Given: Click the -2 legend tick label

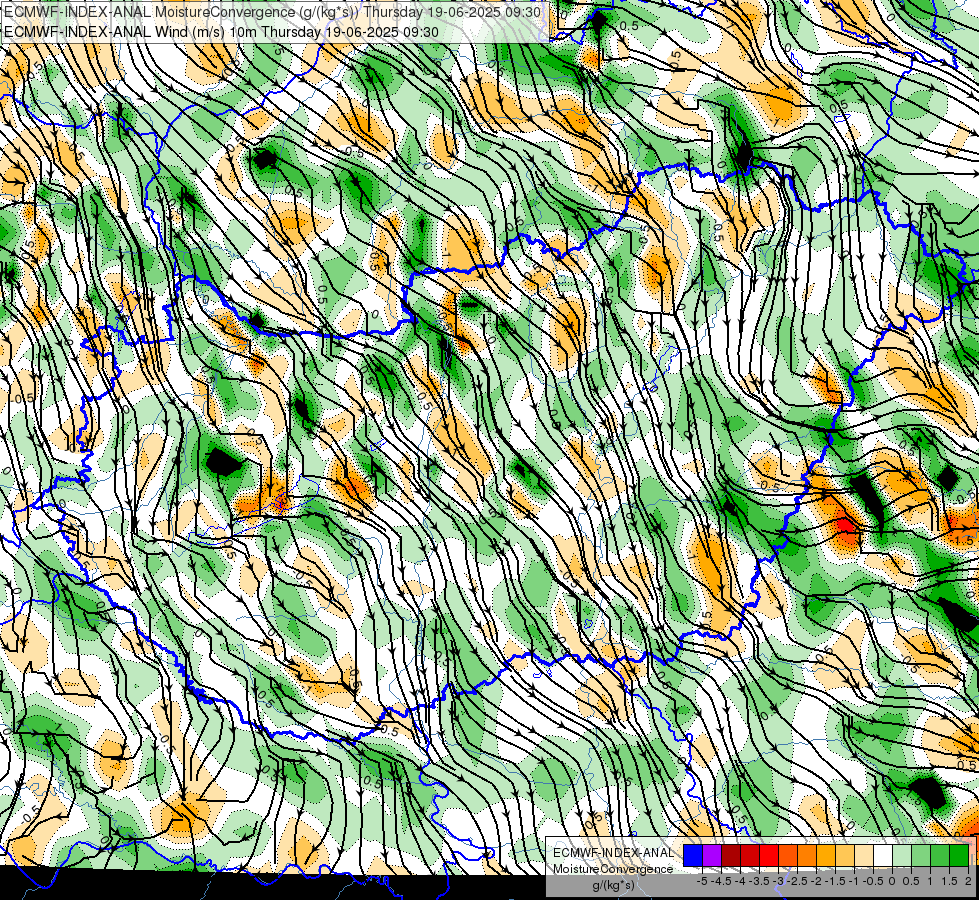Looking at the screenshot, I should 817,881.
